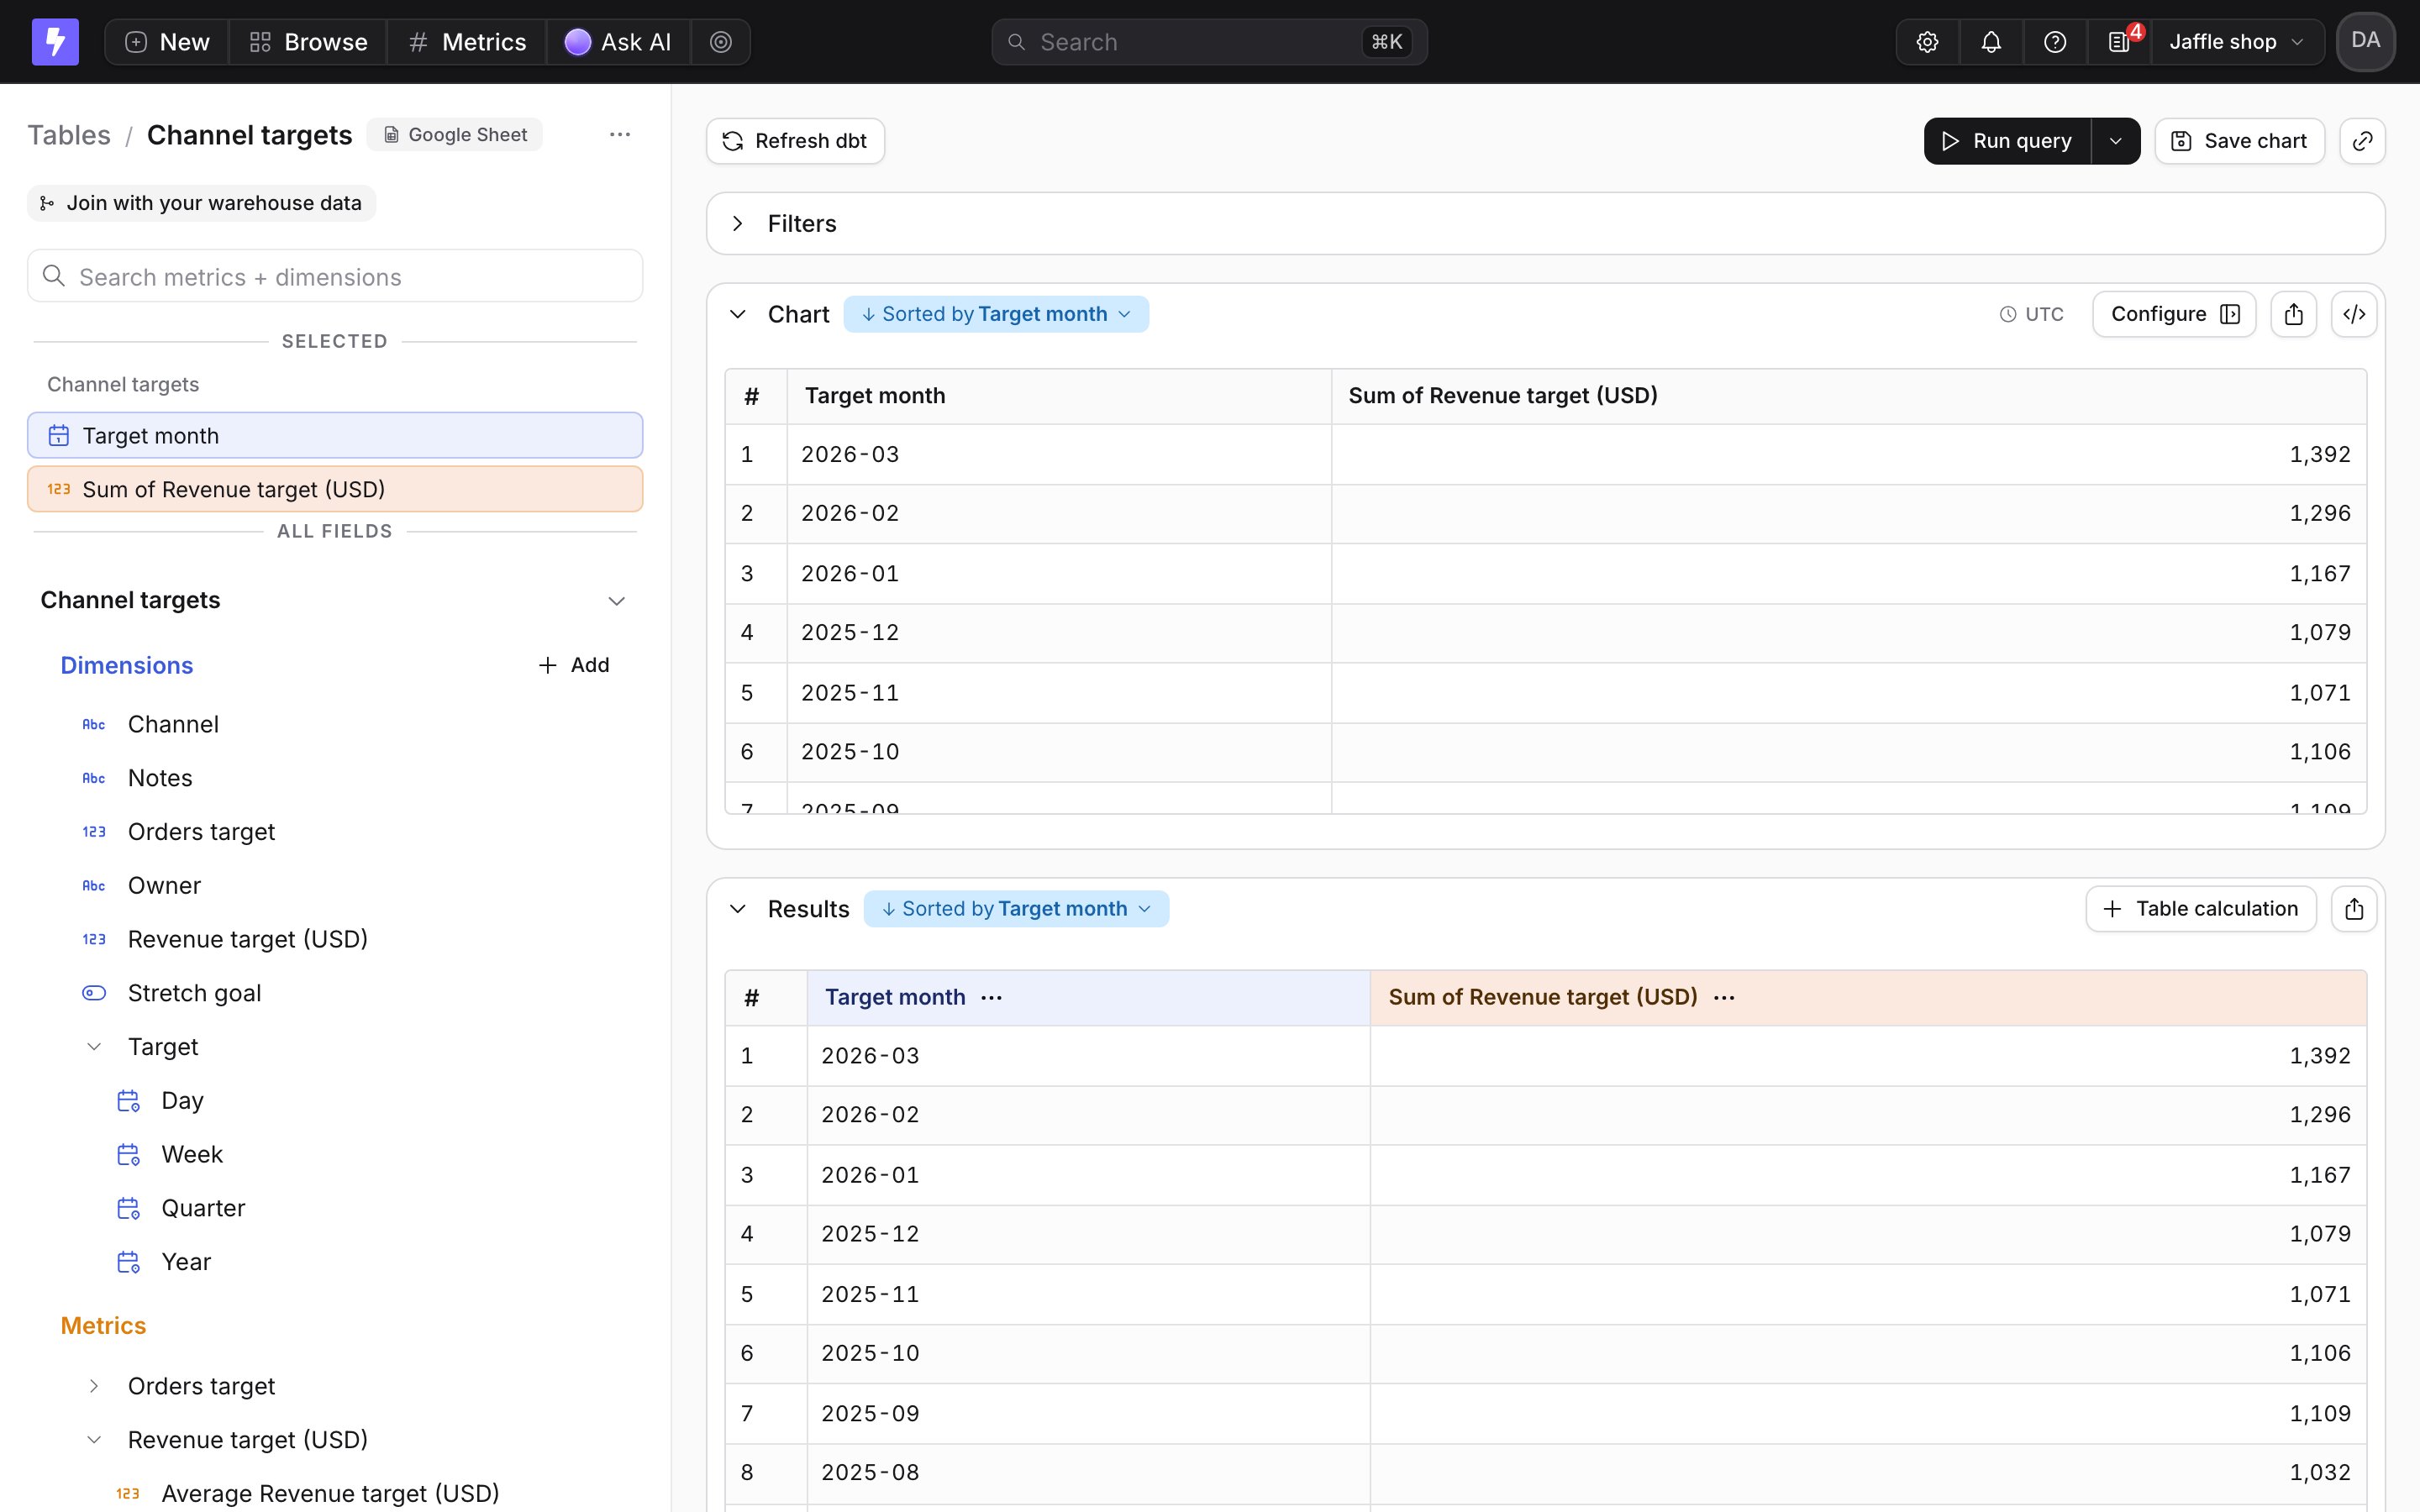The width and height of the screenshot is (2420, 1512).
Task: Open Sum of Revenue target column options
Action: [x=1724, y=998]
